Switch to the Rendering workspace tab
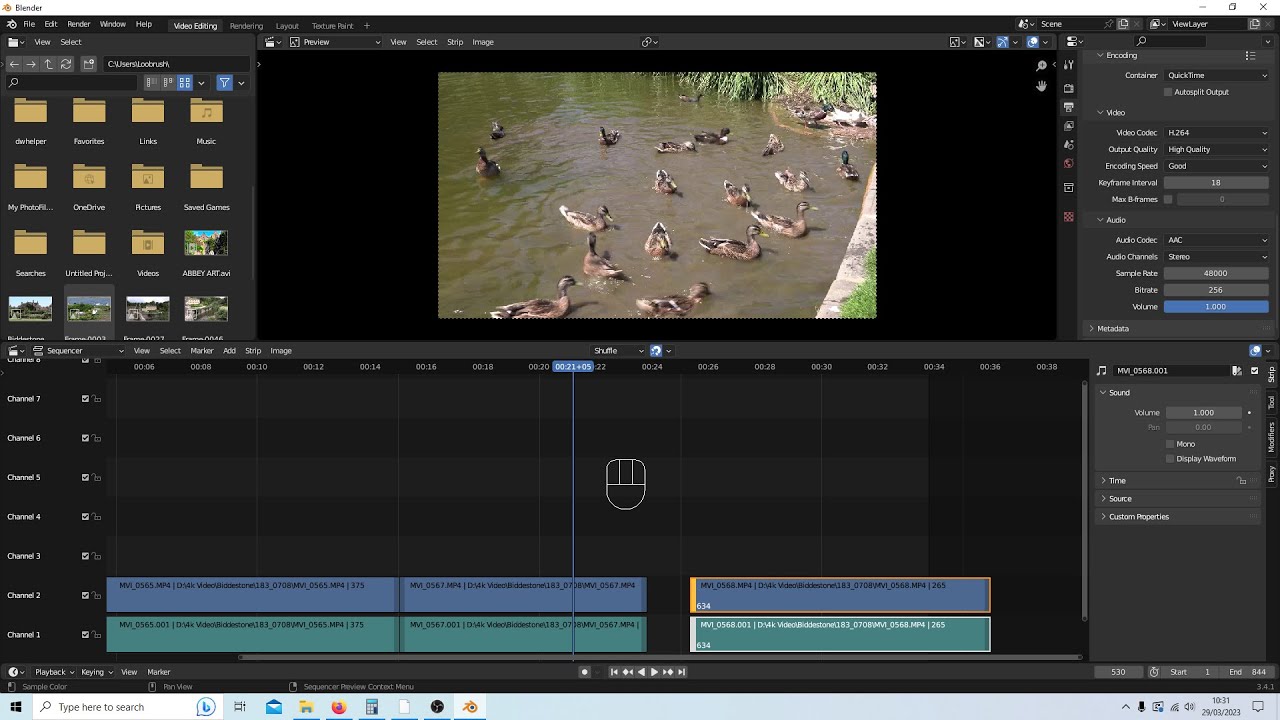The height and width of the screenshot is (720, 1280). (246, 26)
